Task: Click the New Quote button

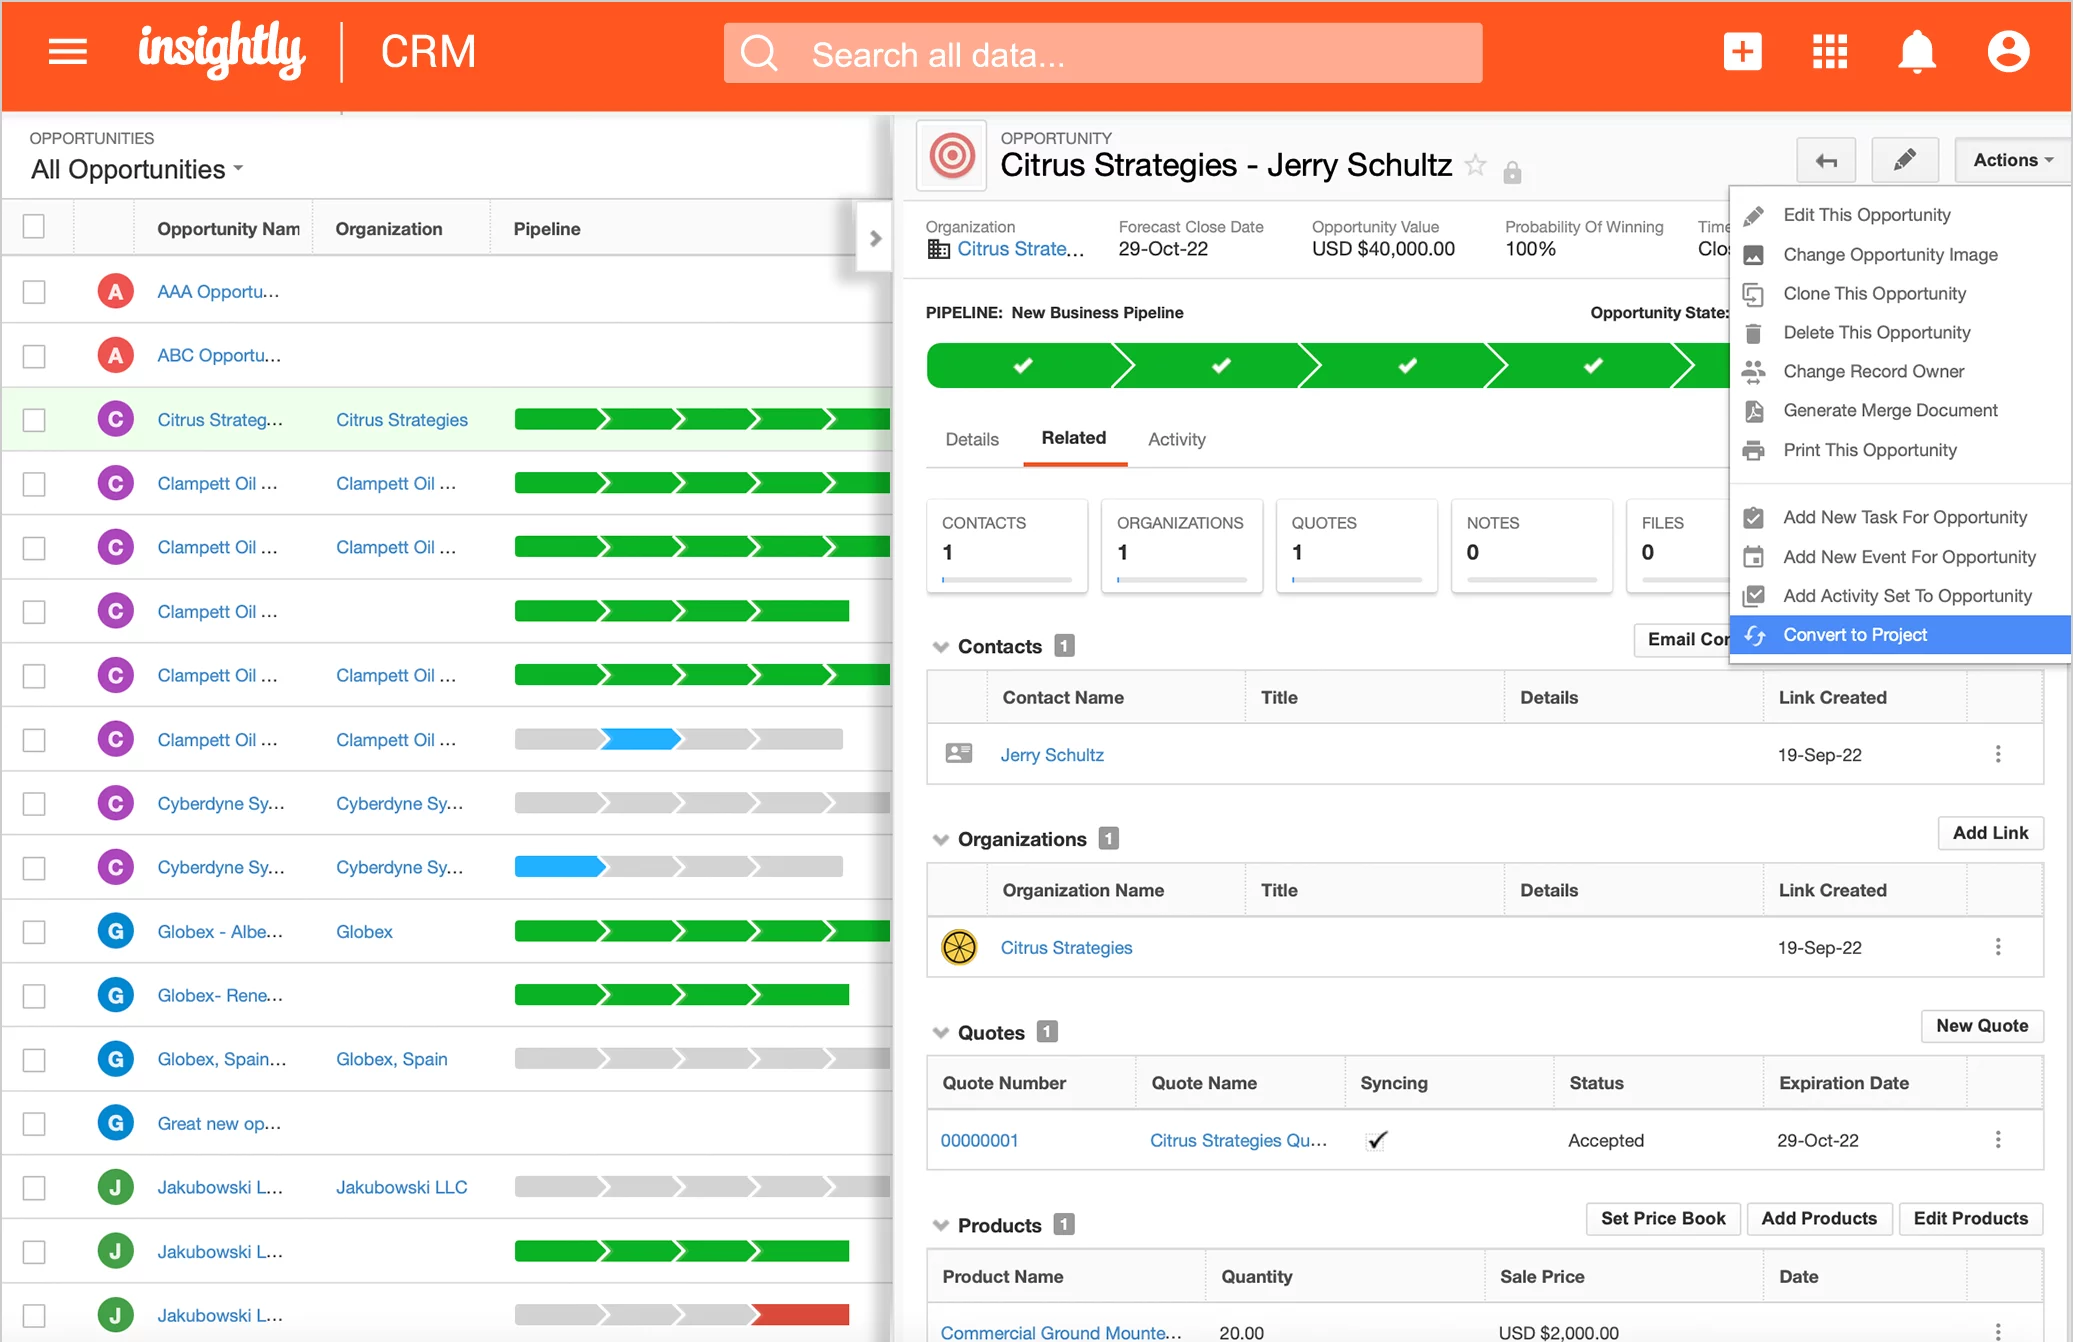Action: pos(1982,1025)
